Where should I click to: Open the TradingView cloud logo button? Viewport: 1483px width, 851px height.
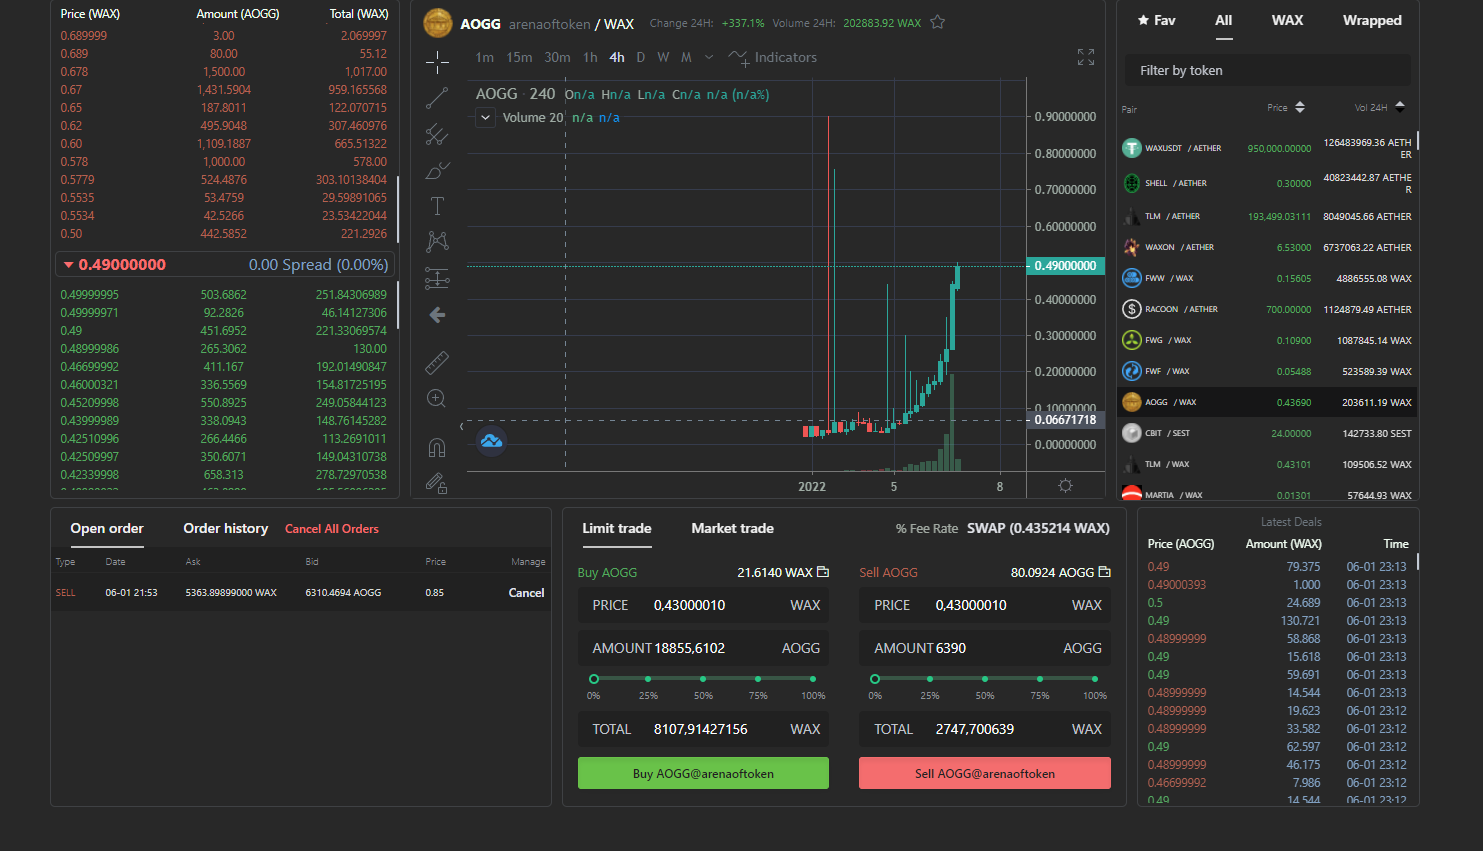(x=491, y=441)
